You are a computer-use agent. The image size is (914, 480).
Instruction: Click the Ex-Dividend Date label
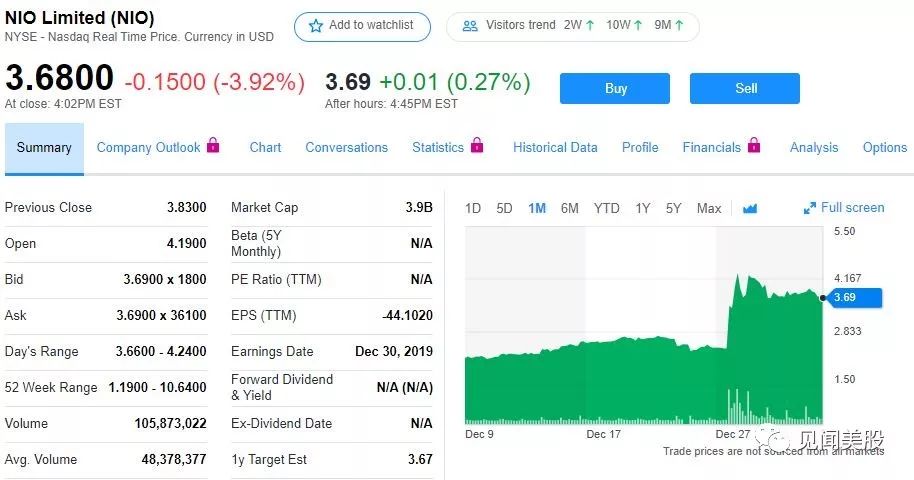[282, 423]
